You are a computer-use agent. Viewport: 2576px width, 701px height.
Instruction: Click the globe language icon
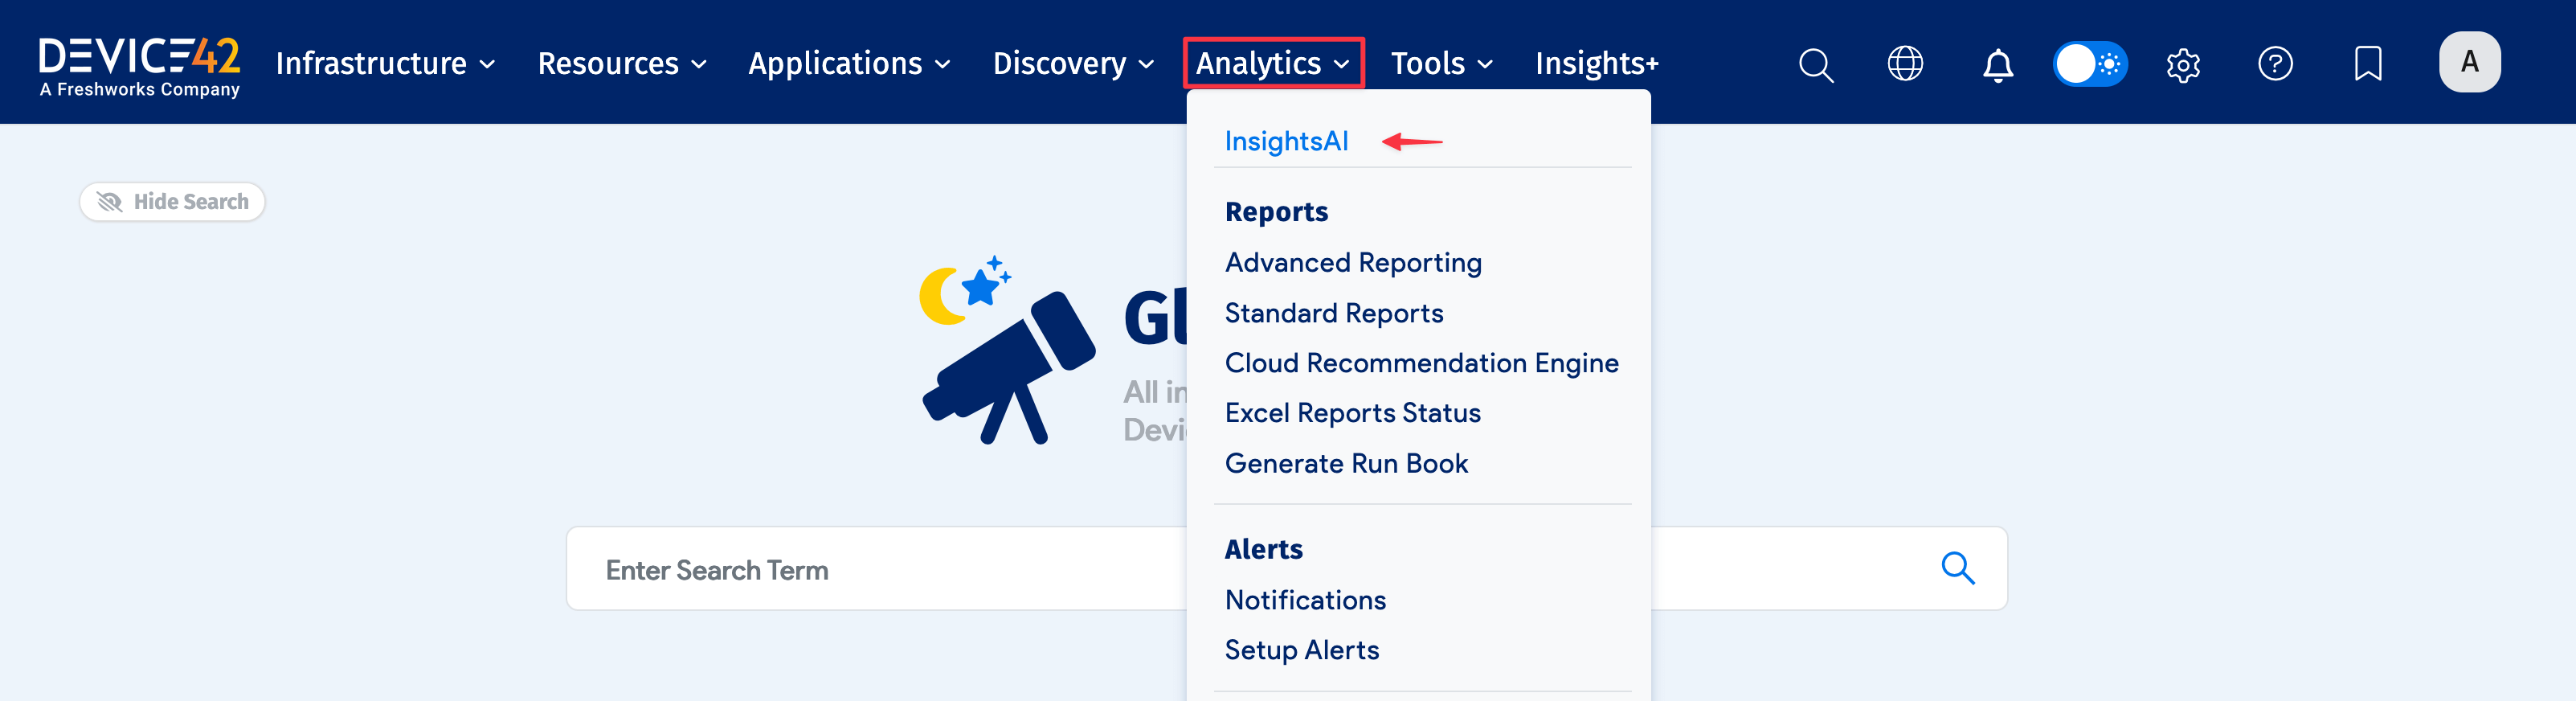coord(1904,64)
